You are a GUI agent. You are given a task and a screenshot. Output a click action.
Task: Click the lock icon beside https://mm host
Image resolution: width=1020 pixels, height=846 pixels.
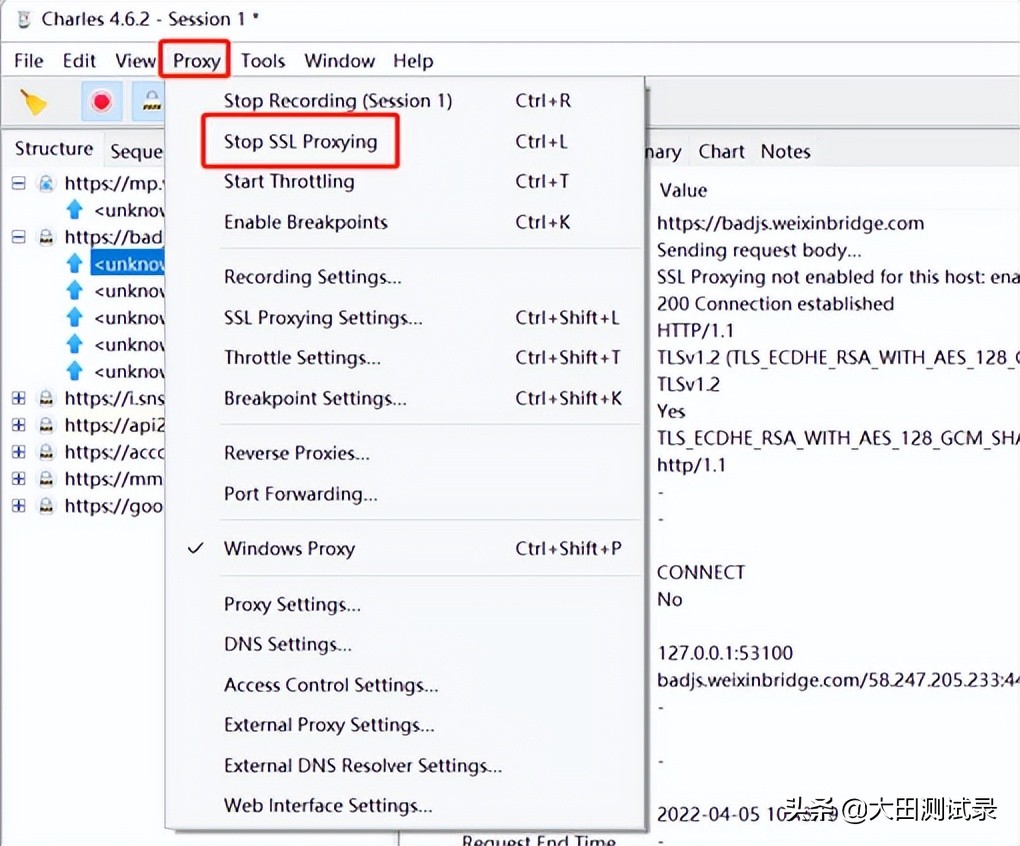(x=46, y=479)
